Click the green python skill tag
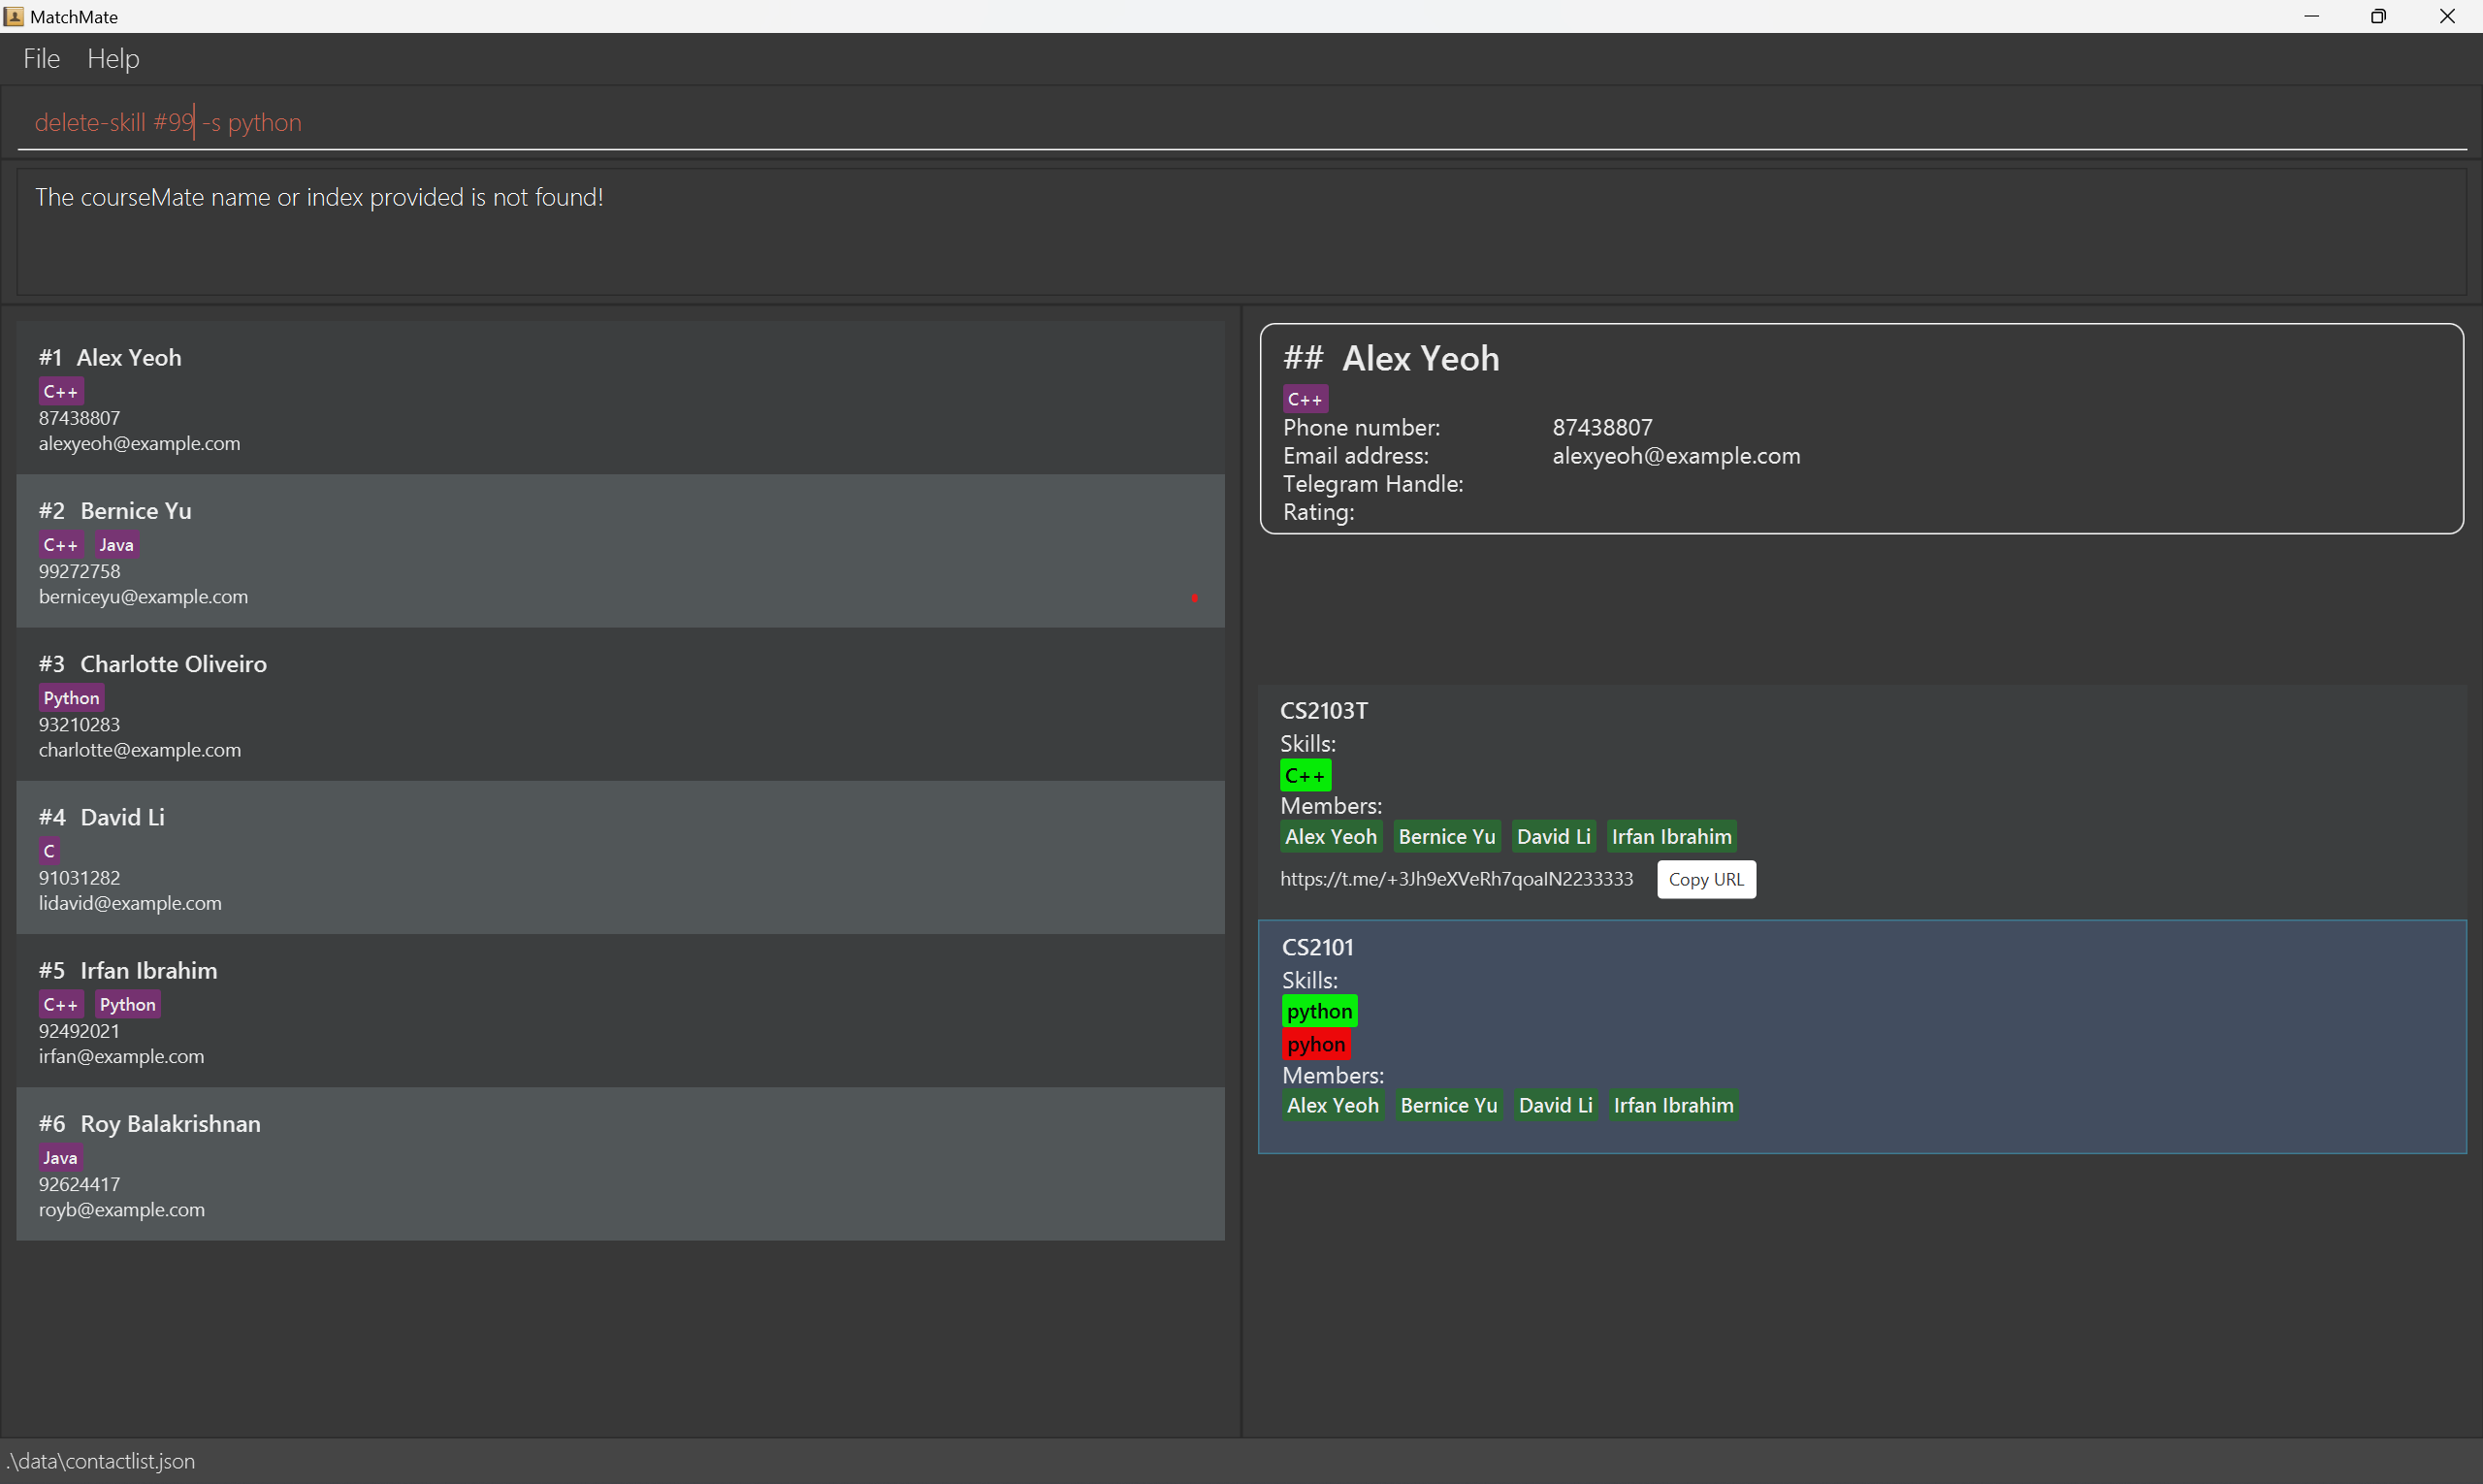The width and height of the screenshot is (2483, 1484). pos(1319,1011)
